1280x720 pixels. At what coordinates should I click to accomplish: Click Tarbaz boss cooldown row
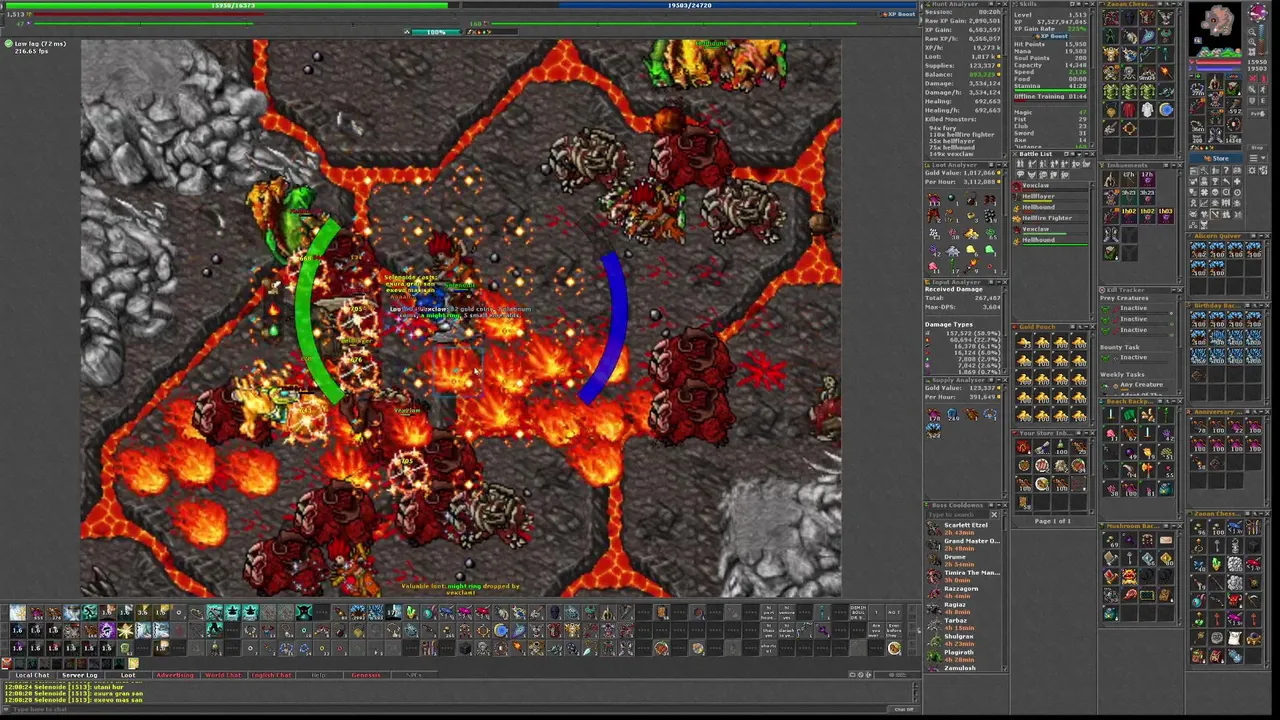(962, 624)
